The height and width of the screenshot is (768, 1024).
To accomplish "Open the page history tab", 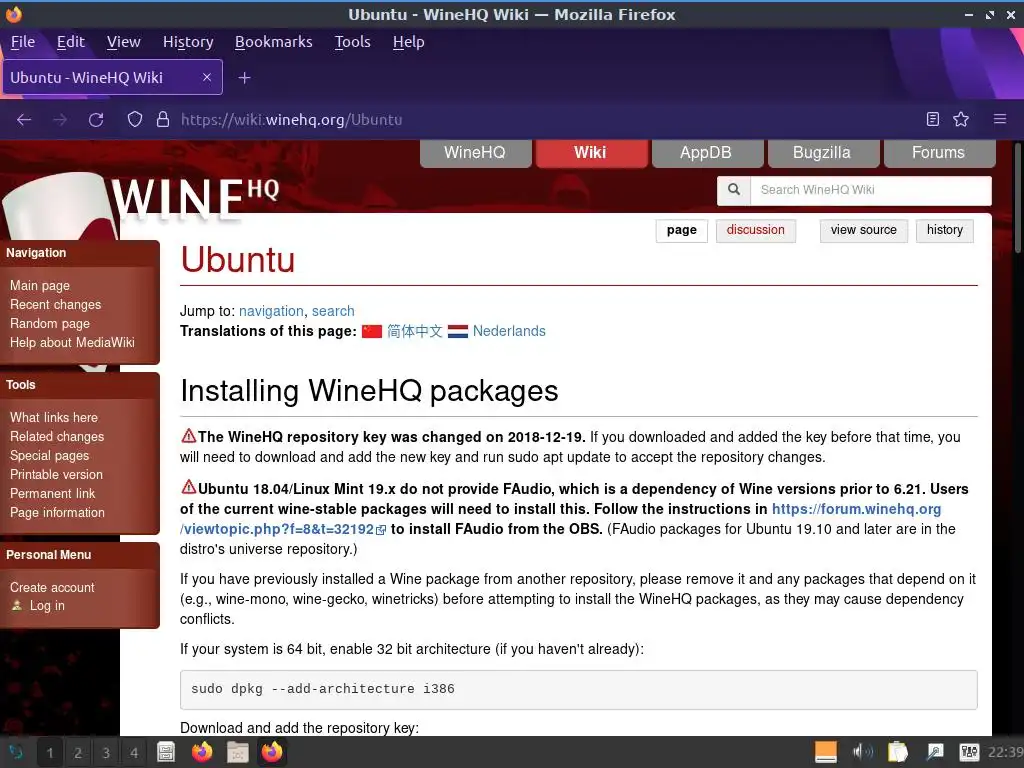I will pos(944,230).
